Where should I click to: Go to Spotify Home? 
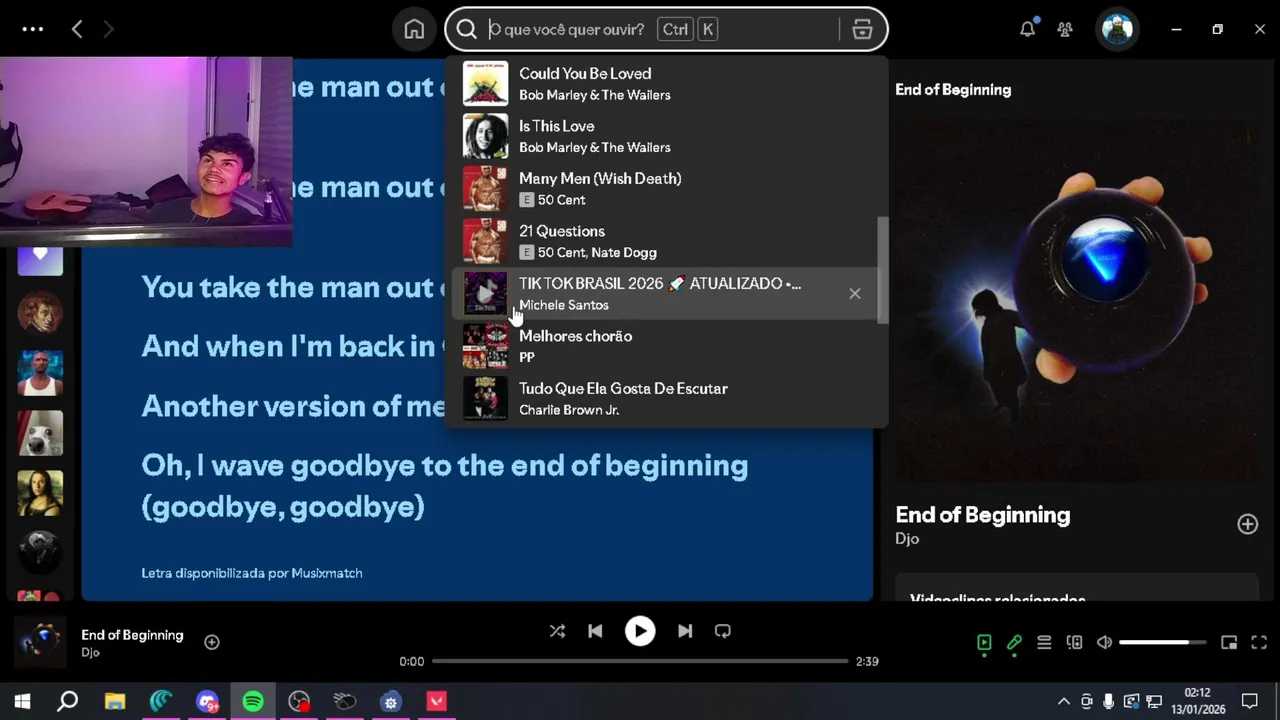[x=414, y=30]
